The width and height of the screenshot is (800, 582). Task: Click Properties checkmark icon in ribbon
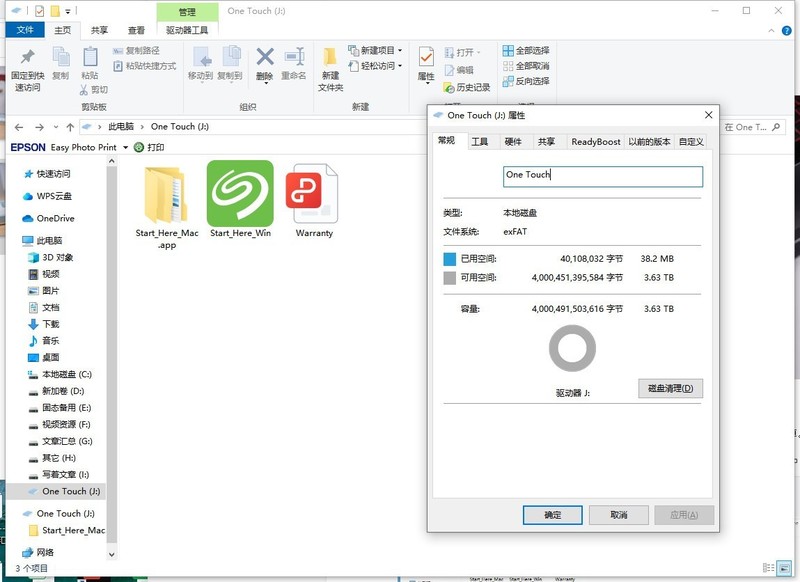[x=426, y=57]
